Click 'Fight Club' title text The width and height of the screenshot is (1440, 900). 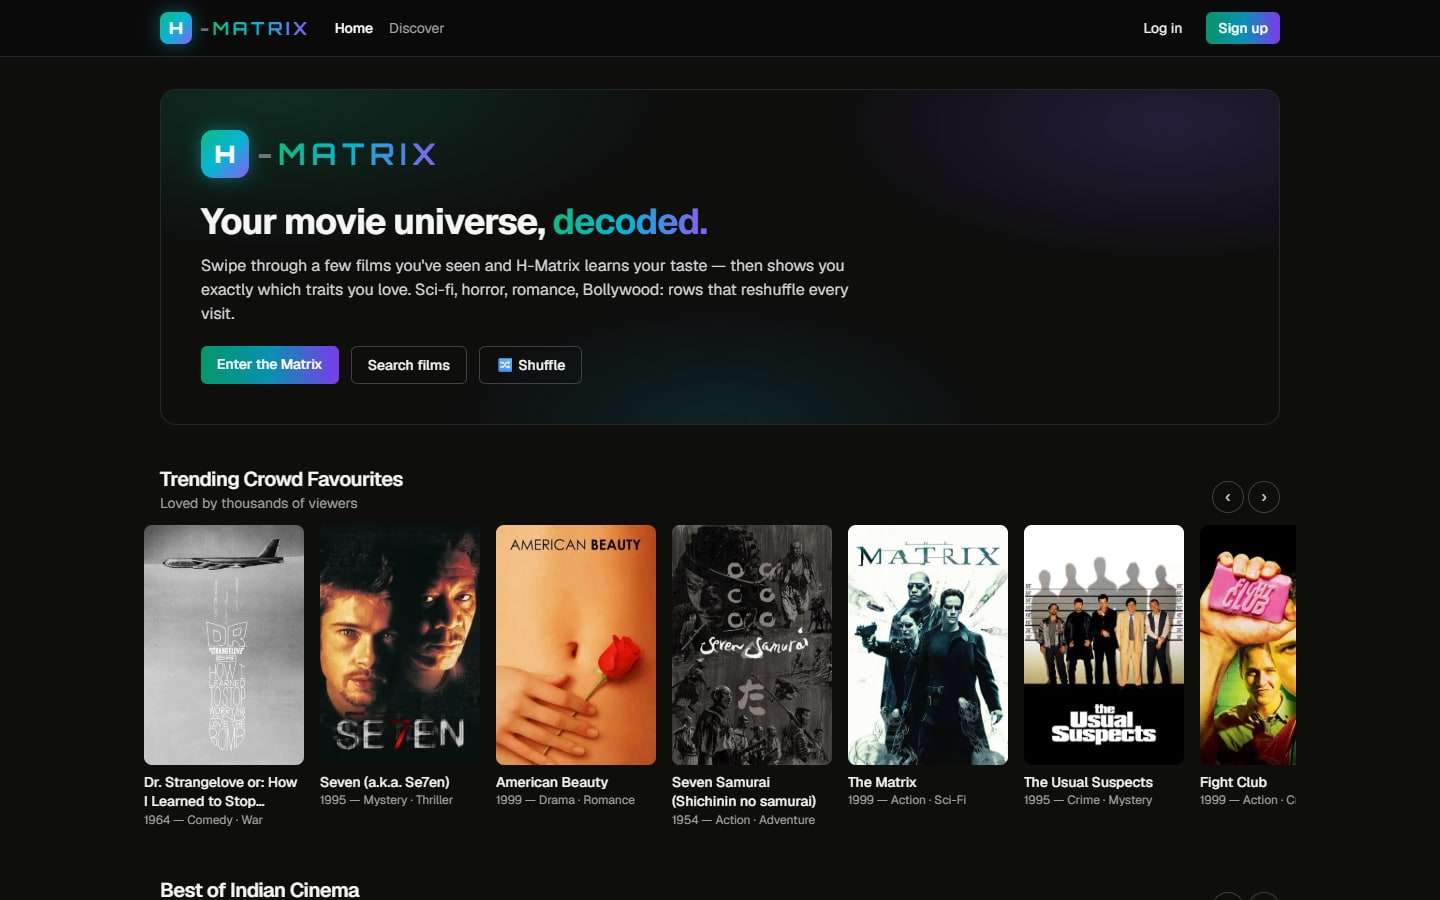(1233, 782)
